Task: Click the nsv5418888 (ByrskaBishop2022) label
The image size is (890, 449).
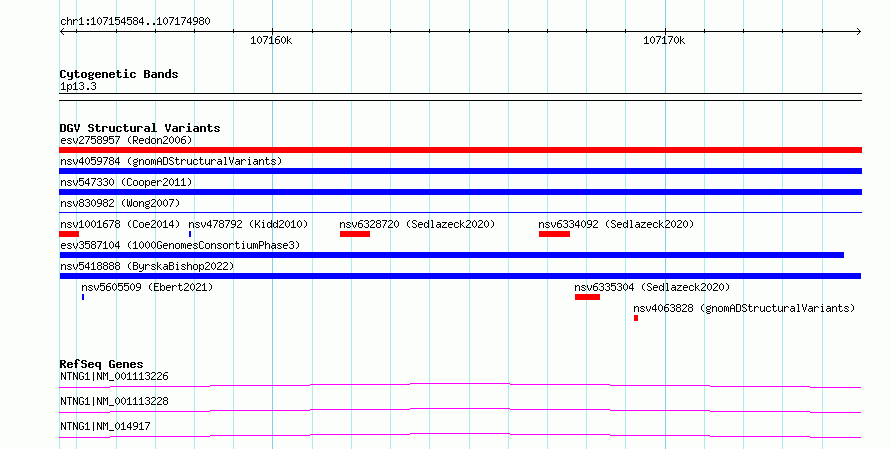Action: pyautogui.click(x=147, y=266)
